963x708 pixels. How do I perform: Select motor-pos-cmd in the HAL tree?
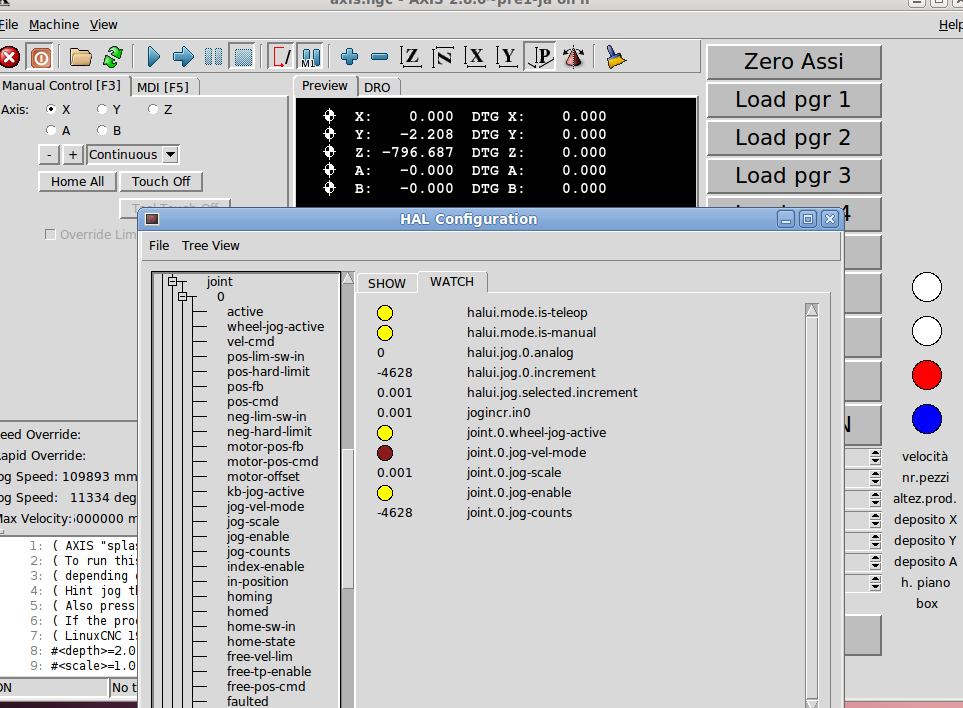pyautogui.click(x=273, y=462)
